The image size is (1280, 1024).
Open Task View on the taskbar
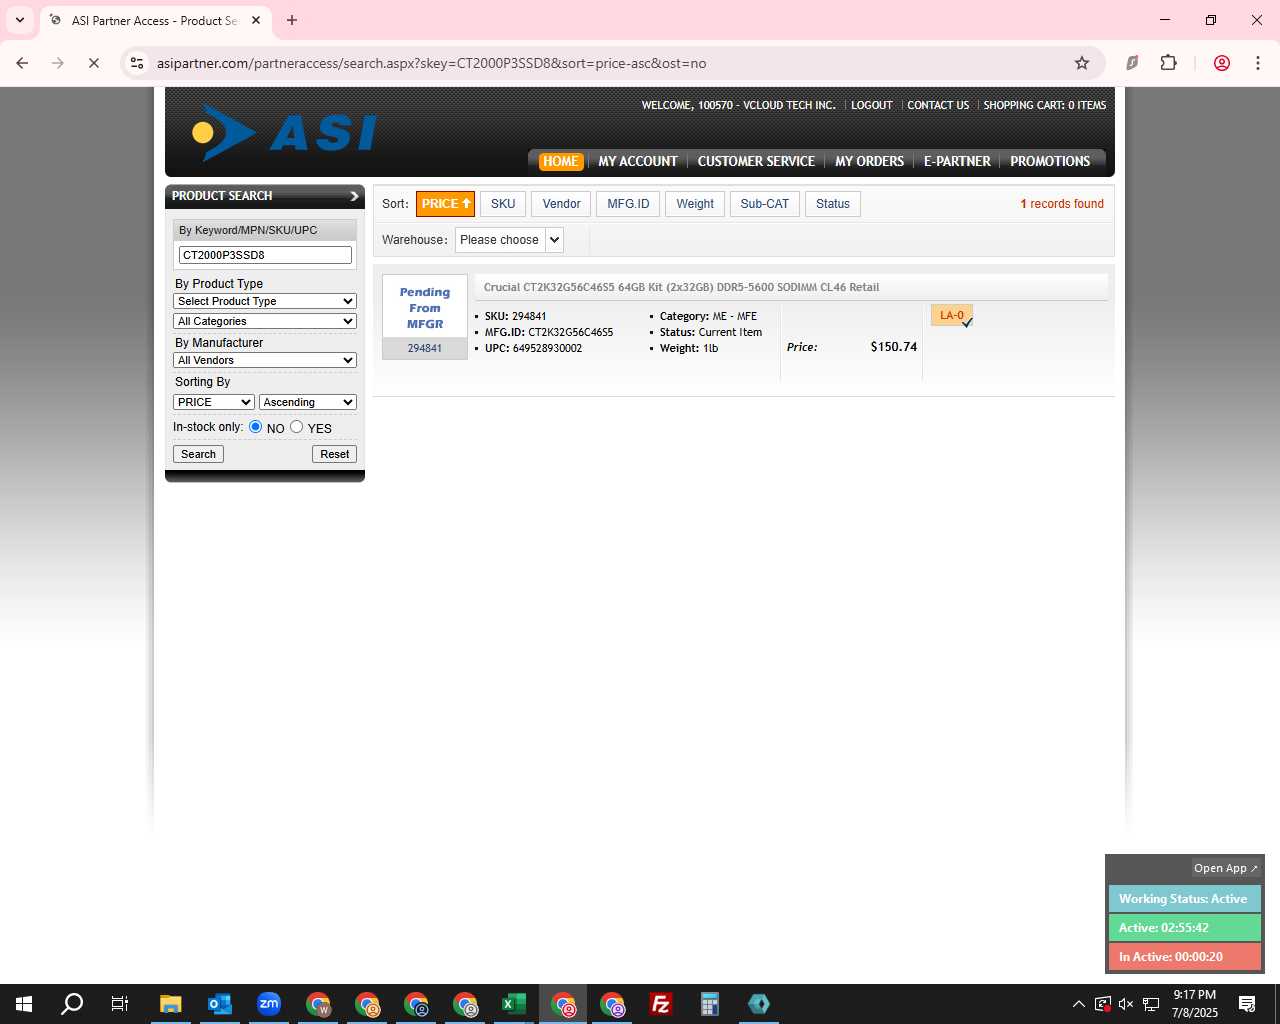pyautogui.click(x=120, y=1004)
